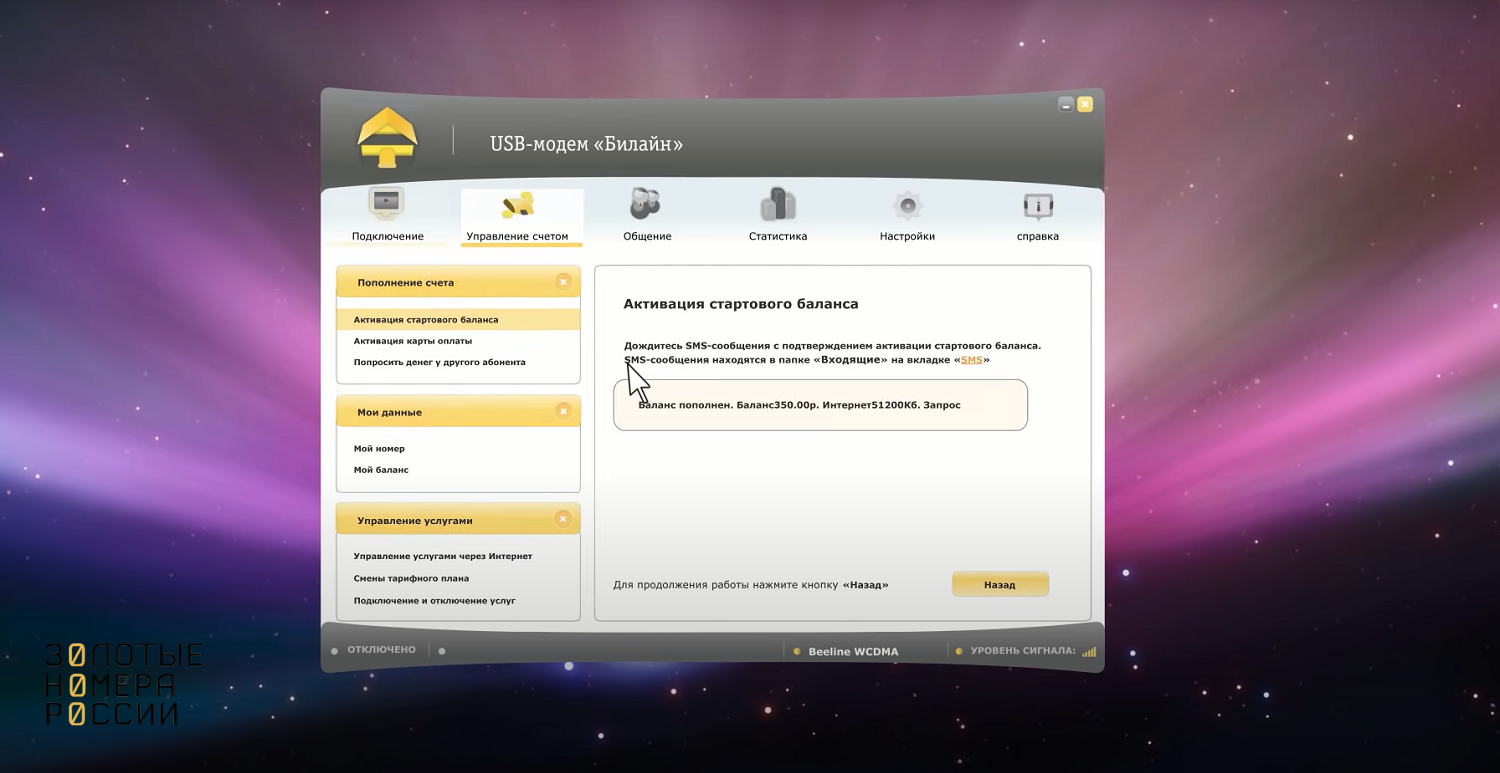Close the USB-модем Билайн window
1500x773 pixels.
(x=1085, y=104)
